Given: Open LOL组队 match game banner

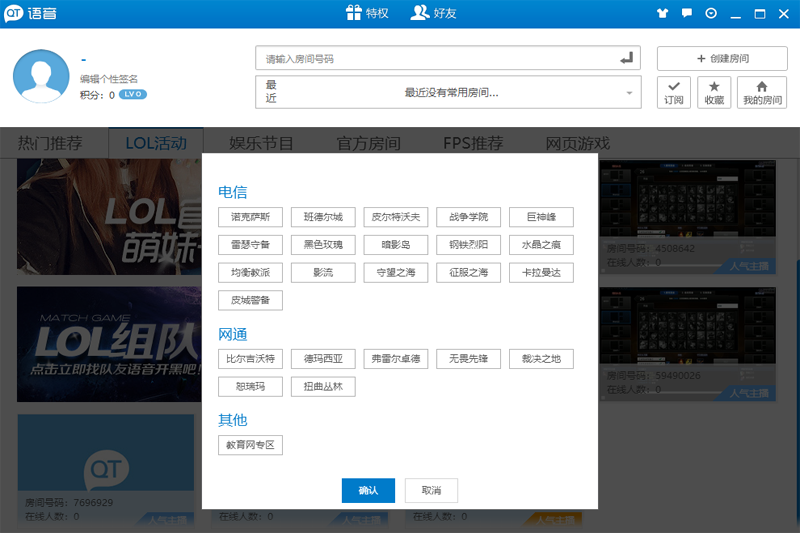Looking at the screenshot, I should point(109,344).
